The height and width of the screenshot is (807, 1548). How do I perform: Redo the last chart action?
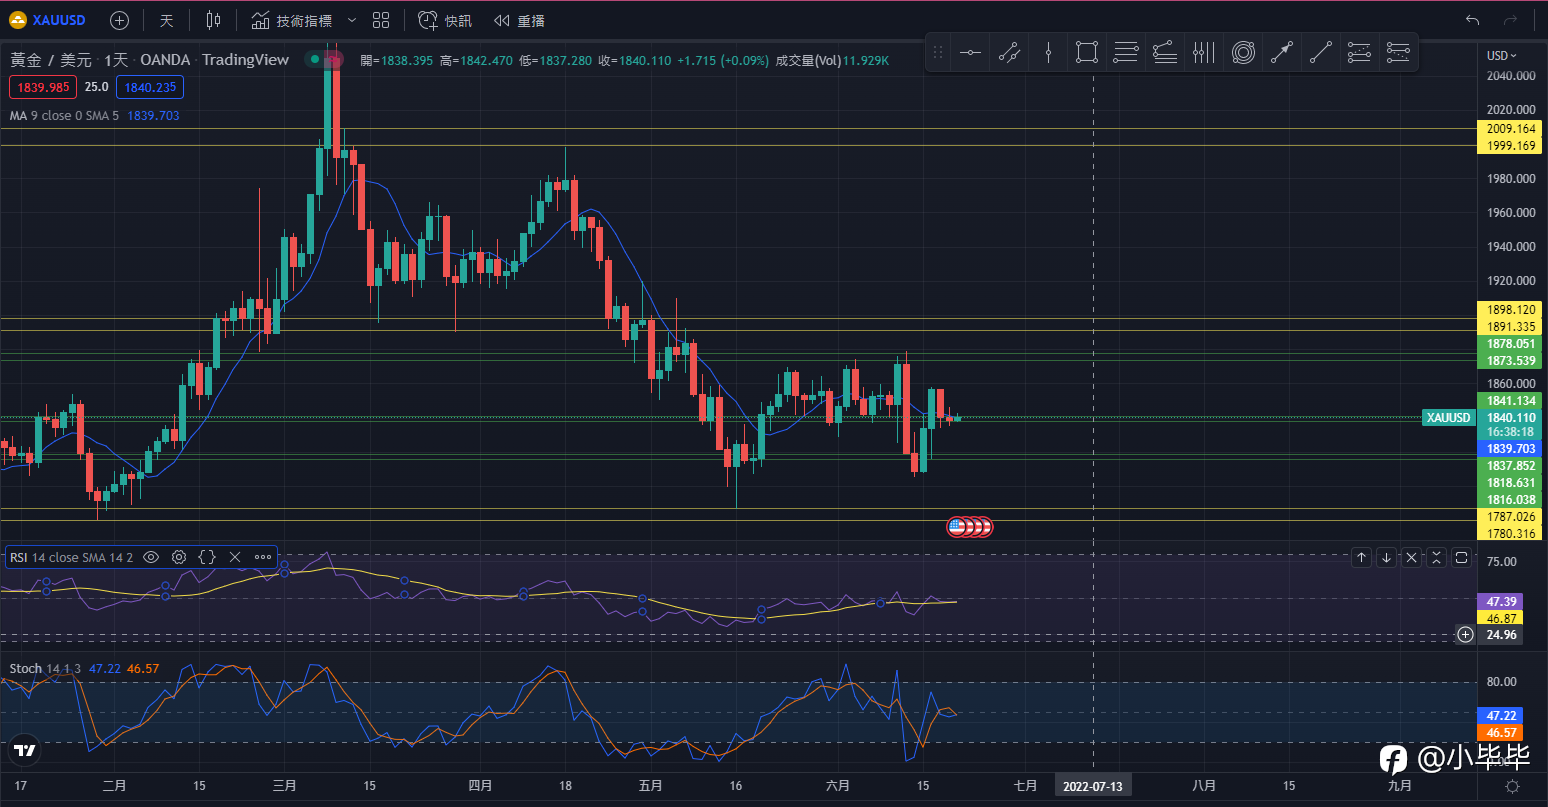tap(1510, 20)
